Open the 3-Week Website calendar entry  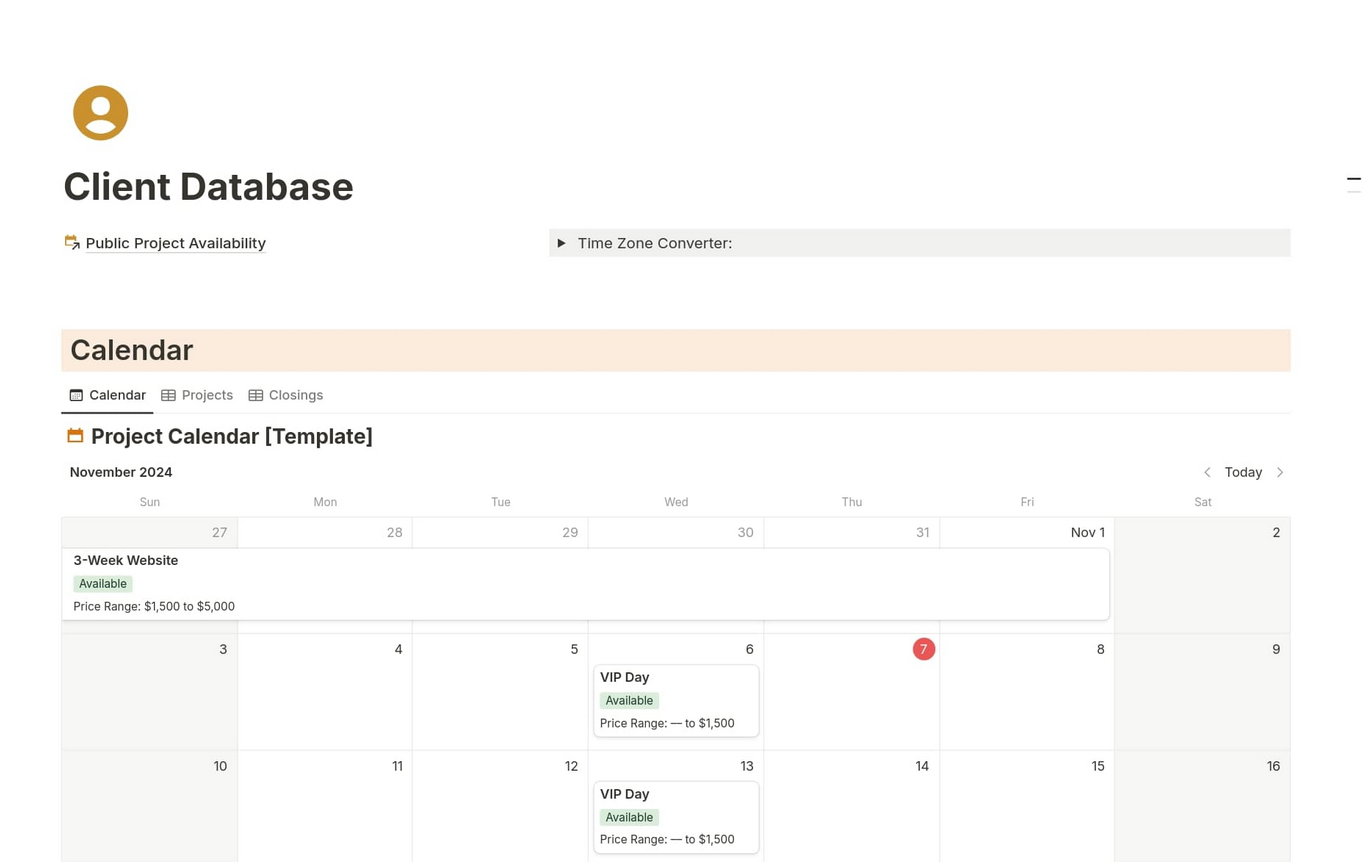(125, 561)
